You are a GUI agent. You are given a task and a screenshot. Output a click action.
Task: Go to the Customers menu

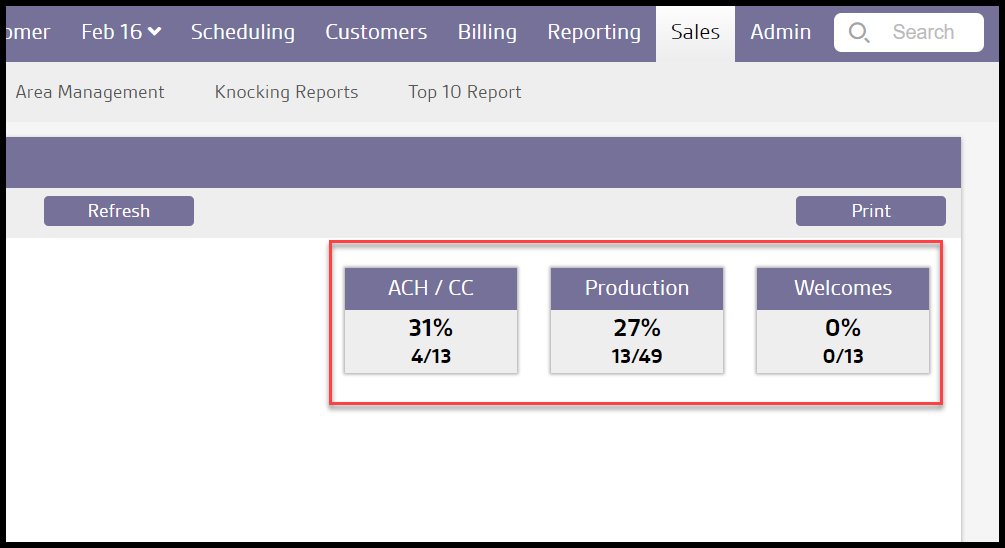pyautogui.click(x=376, y=32)
